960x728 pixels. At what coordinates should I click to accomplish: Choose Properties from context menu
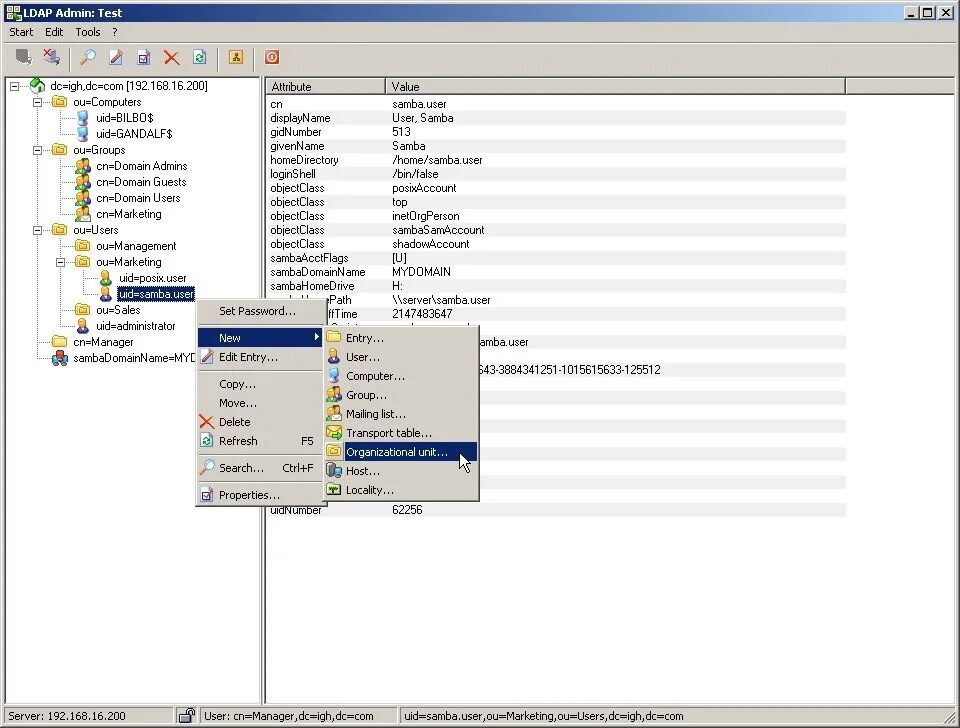point(260,495)
